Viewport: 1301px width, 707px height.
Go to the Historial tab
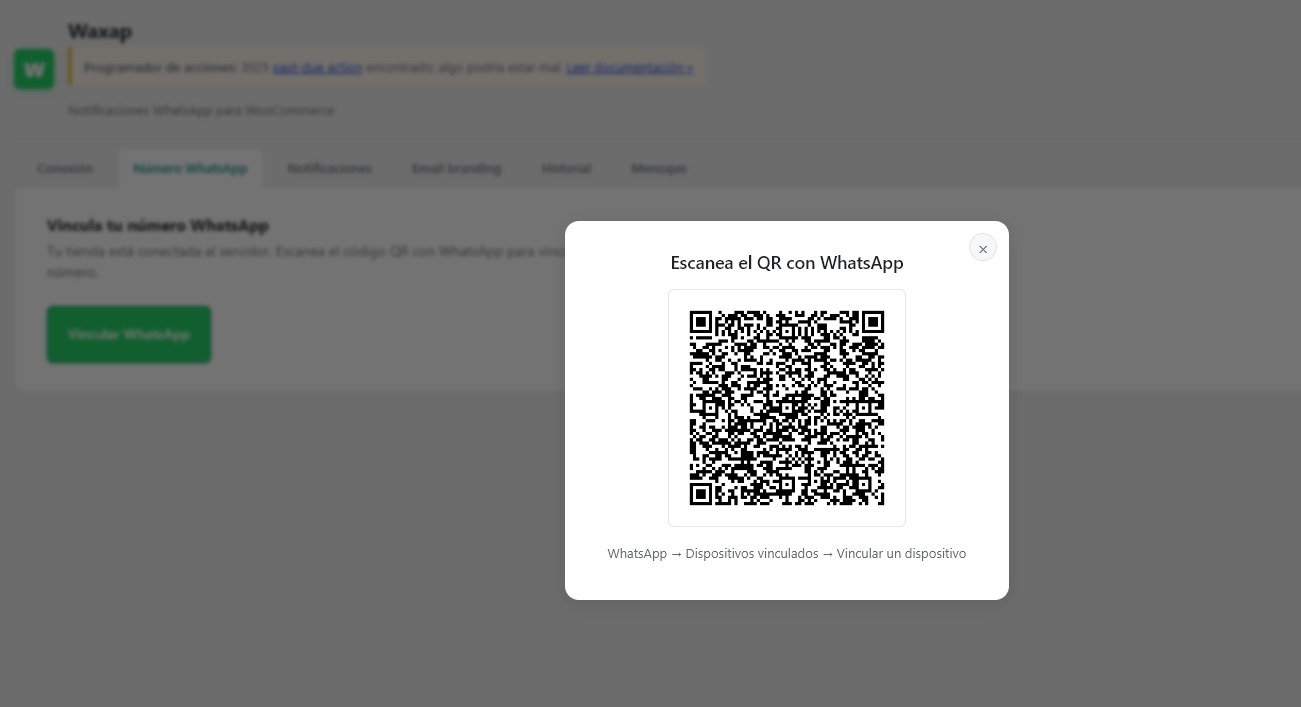566,168
